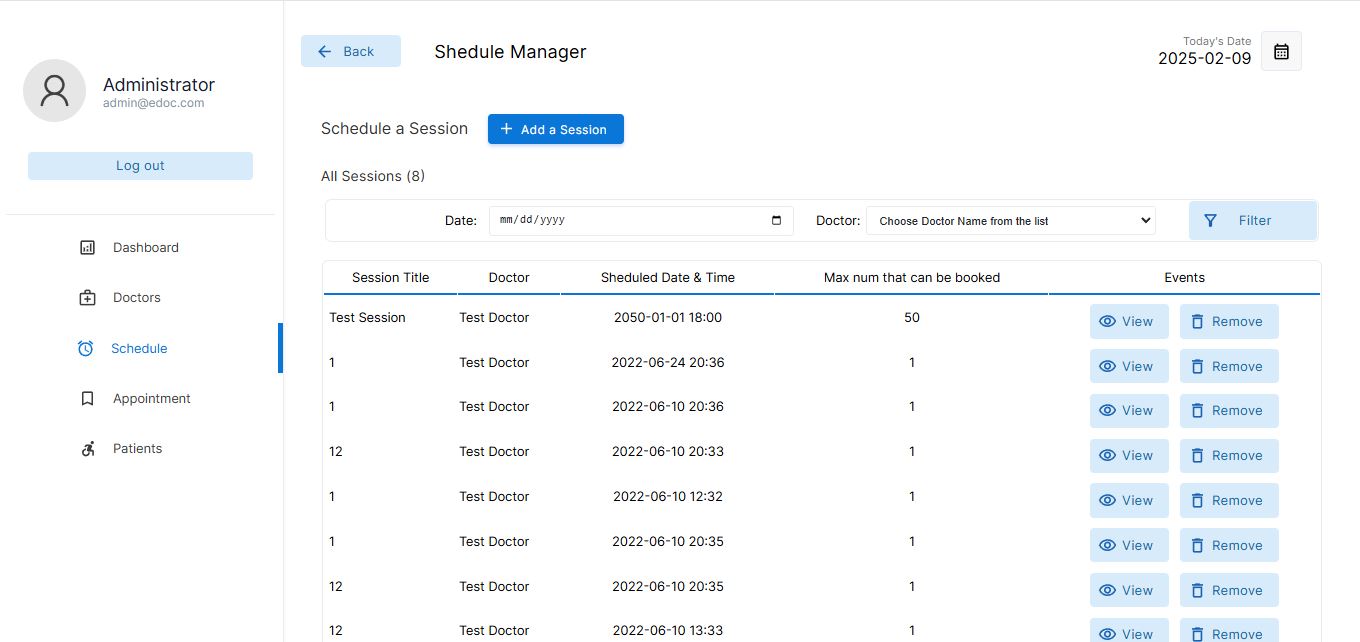View the session scheduled 2022-06-10 20:33

click(x=1128, y=456)
